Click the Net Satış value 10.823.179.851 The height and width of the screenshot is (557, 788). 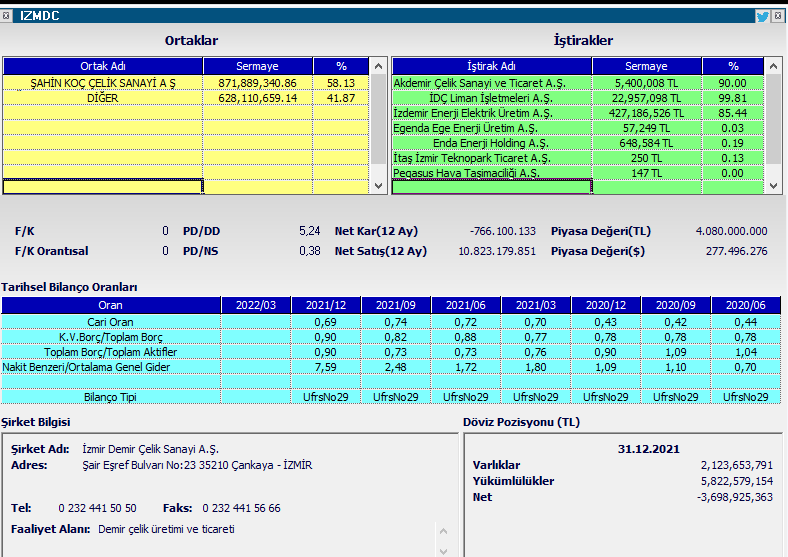point(497,251)
